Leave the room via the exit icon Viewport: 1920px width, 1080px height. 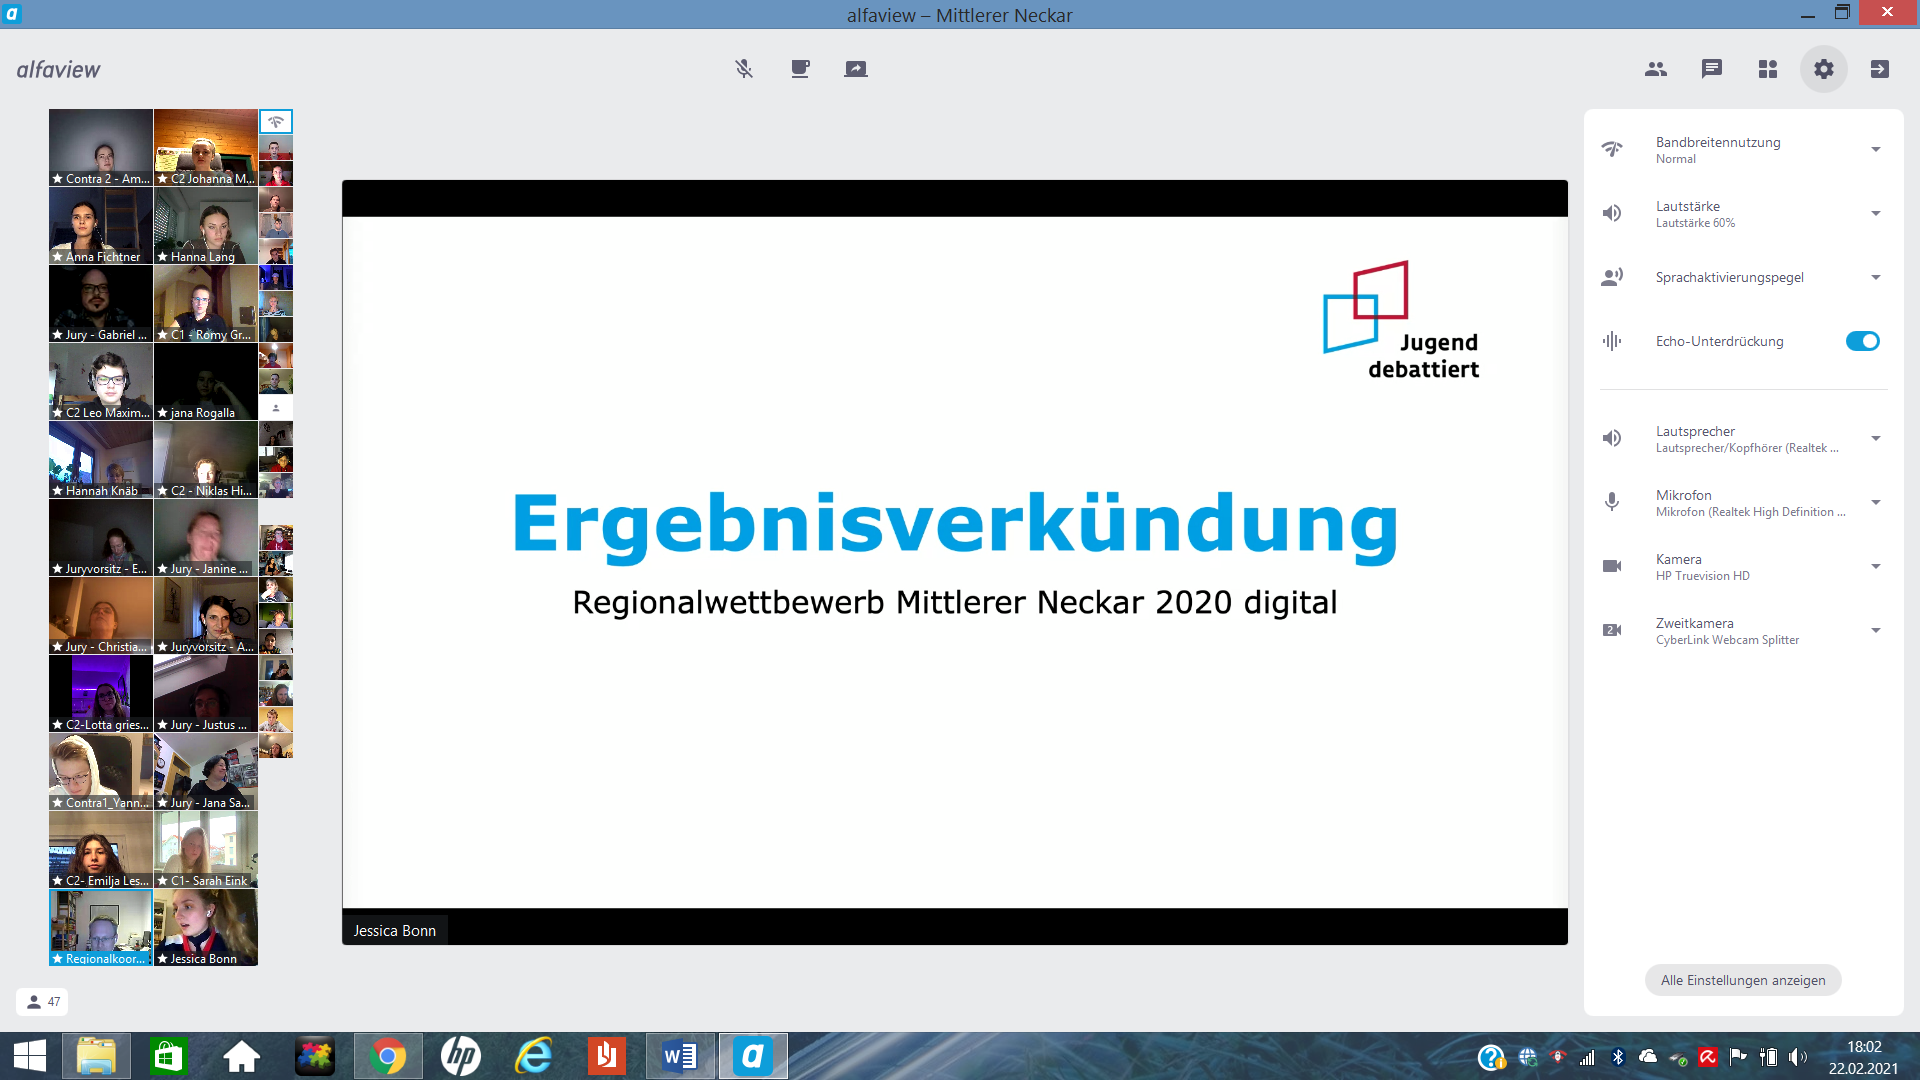coord(1881,69)
